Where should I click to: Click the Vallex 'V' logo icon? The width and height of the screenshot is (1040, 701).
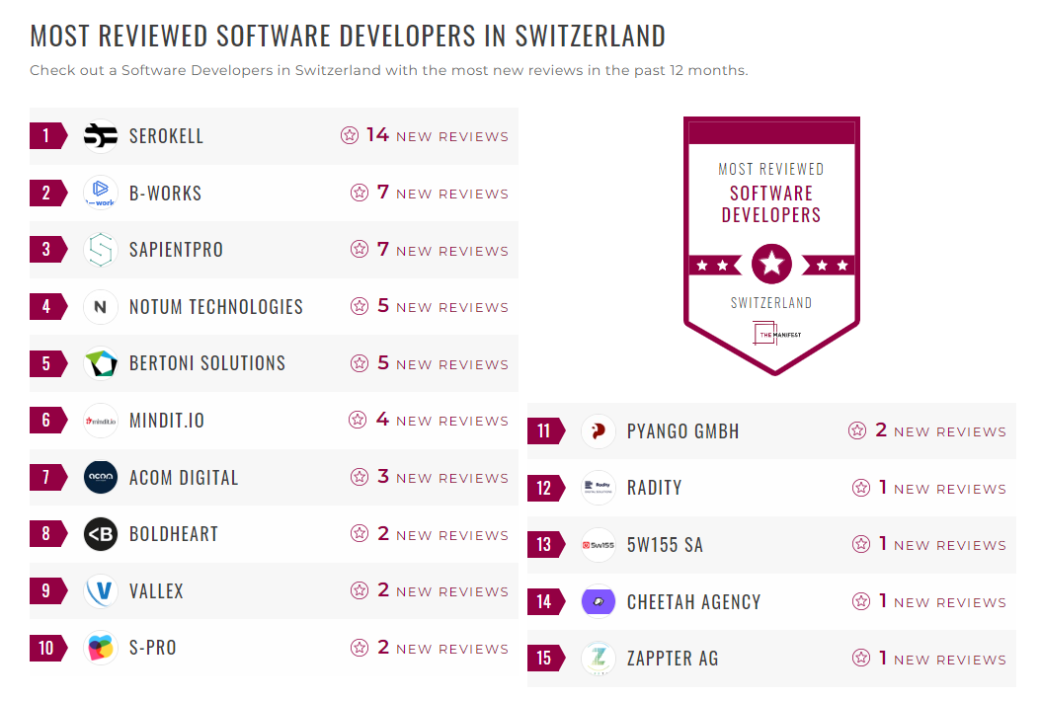tap(99, 591)
